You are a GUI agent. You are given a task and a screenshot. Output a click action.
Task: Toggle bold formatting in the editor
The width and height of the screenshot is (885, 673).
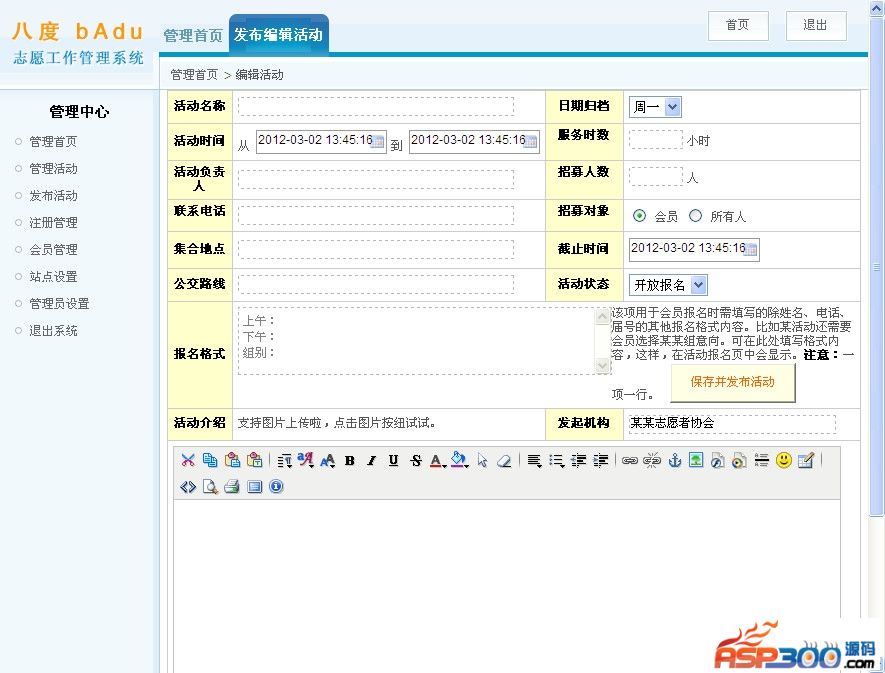pos(350,461)
